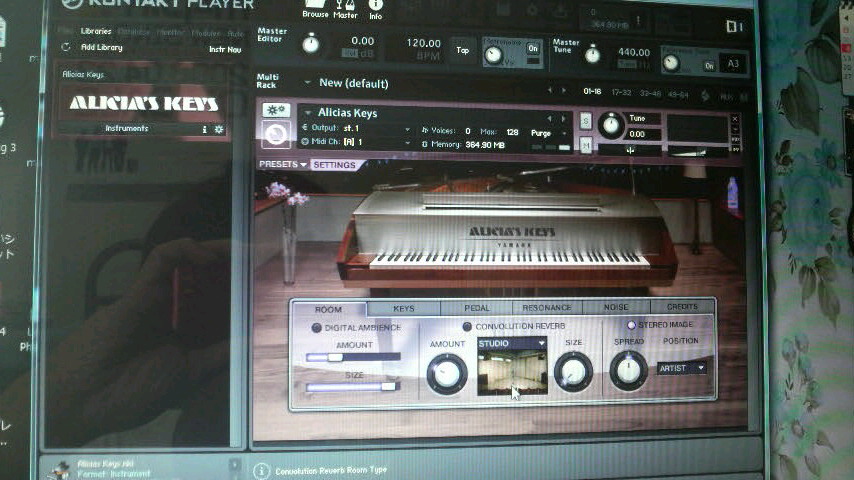854x480 pixels.
Task: Toggle Mute button M on instrument
Action: click(585, 145)
